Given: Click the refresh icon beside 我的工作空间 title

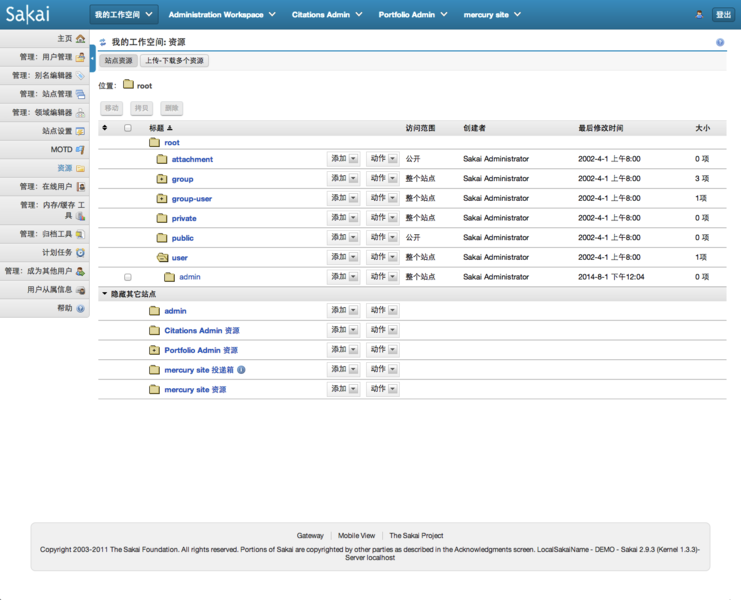Looking at the screenshot, I should click(x=103, y=42).
